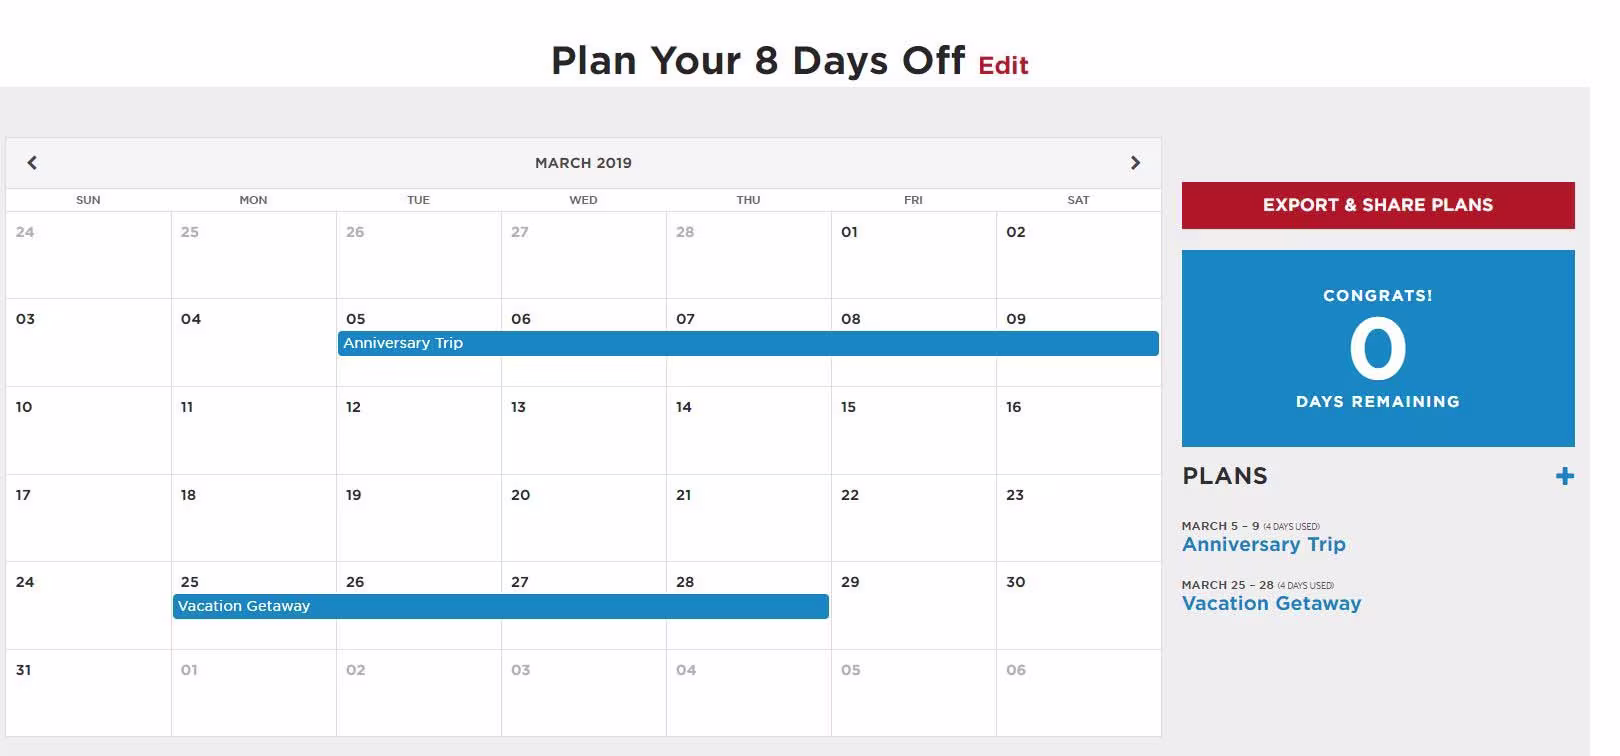Choose March 12 in the calendar
The image size is (1620, 756).
418,430
